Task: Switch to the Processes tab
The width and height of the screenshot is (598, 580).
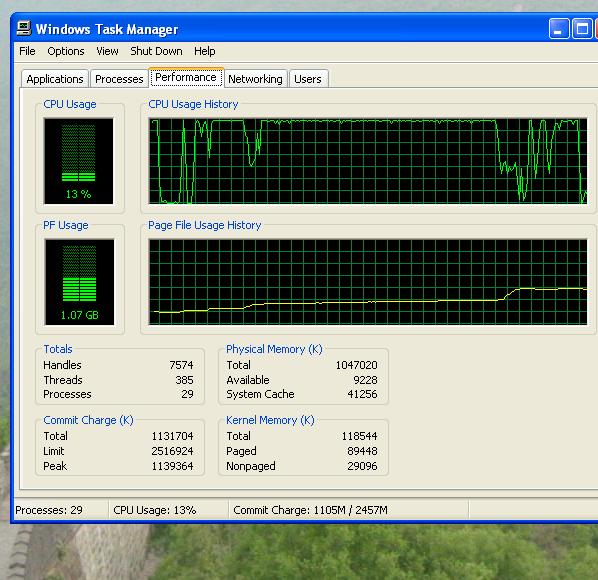Action: (119, 79)
